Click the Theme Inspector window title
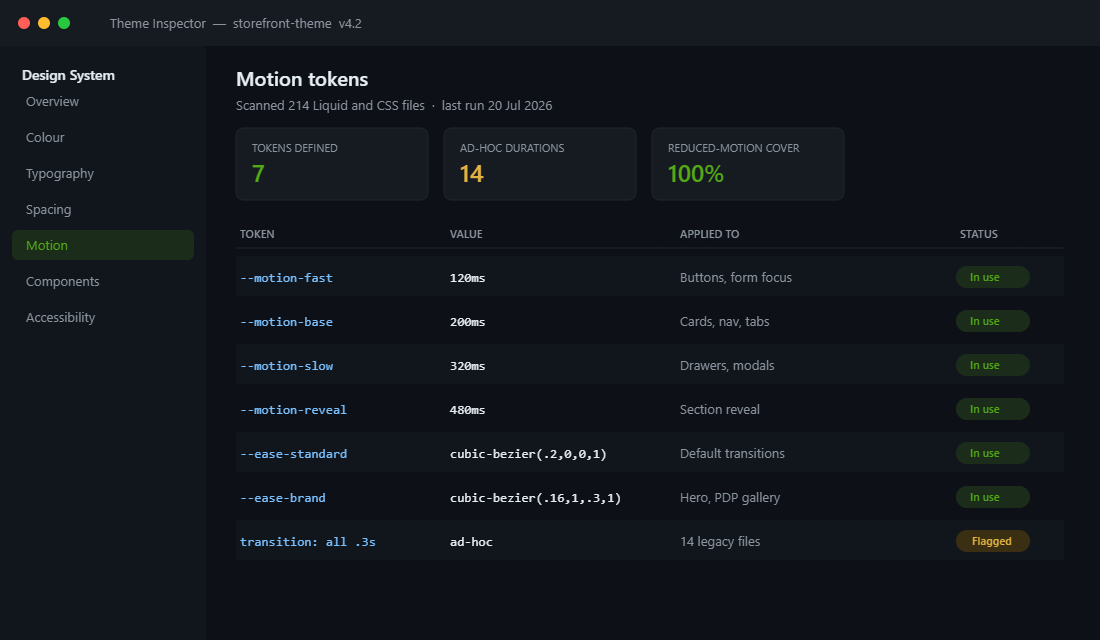Image resolution: width=1100 pixels, height=640 pixels. [x=236, y=23]
